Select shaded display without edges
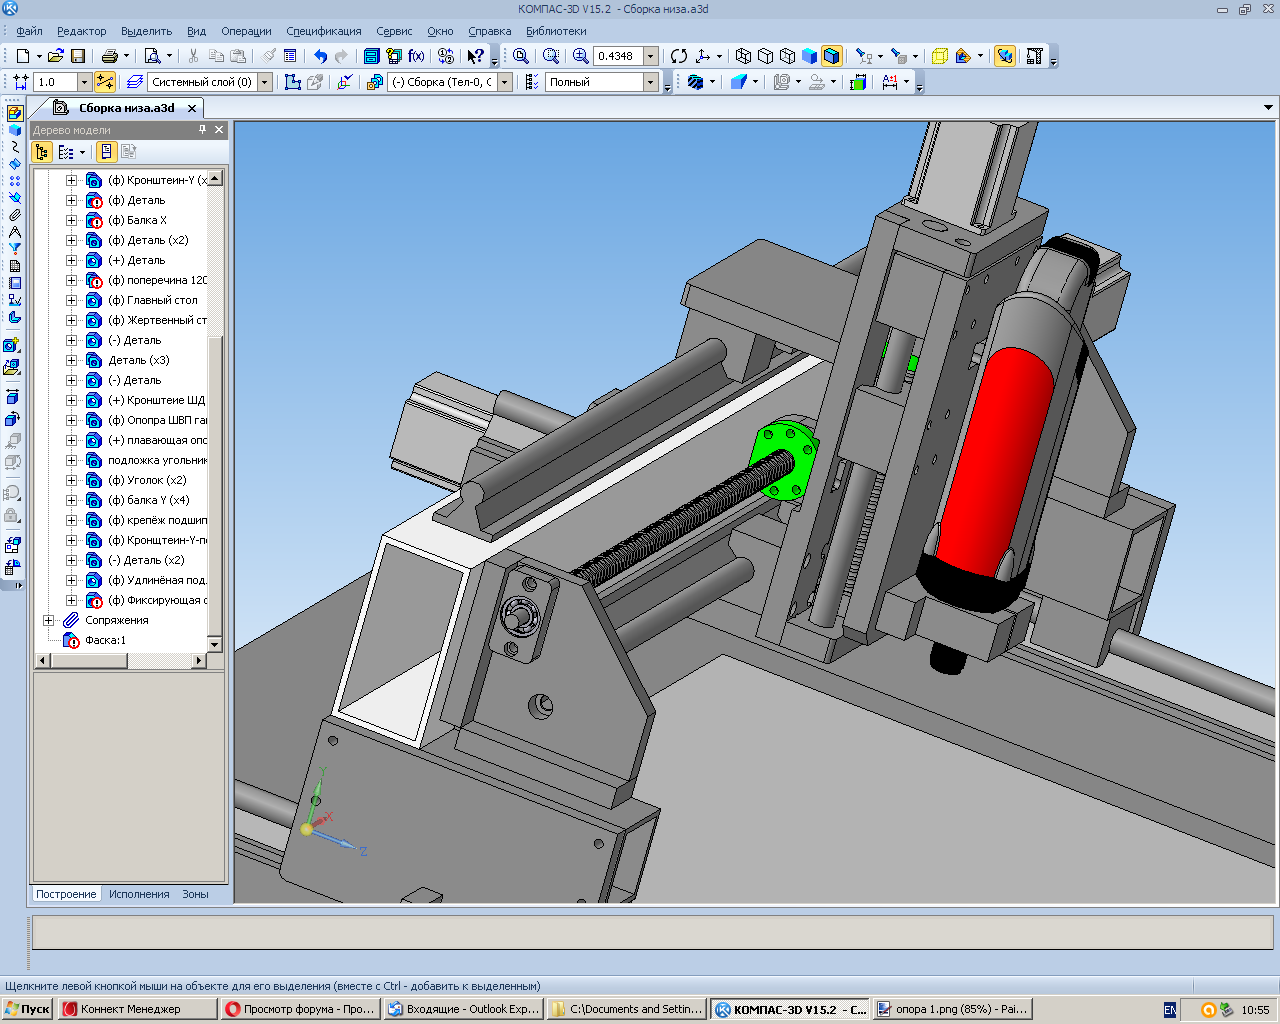Viewport: 1280px width, 1024px height. tap(809, 56)
